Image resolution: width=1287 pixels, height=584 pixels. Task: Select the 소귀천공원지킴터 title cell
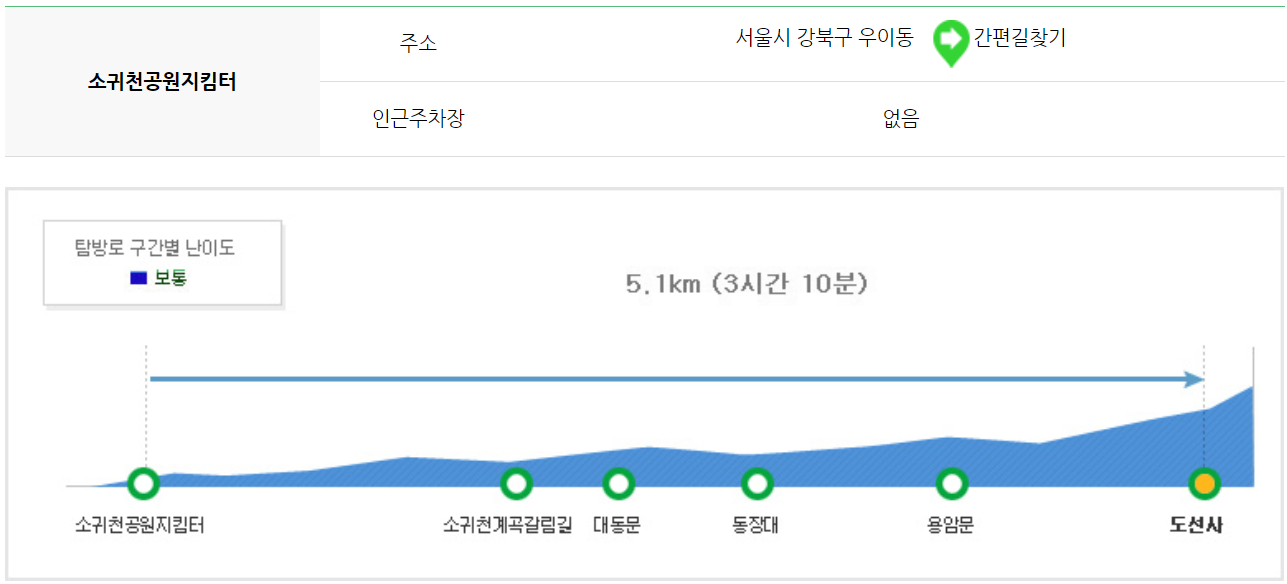click(x=163, y=82)
